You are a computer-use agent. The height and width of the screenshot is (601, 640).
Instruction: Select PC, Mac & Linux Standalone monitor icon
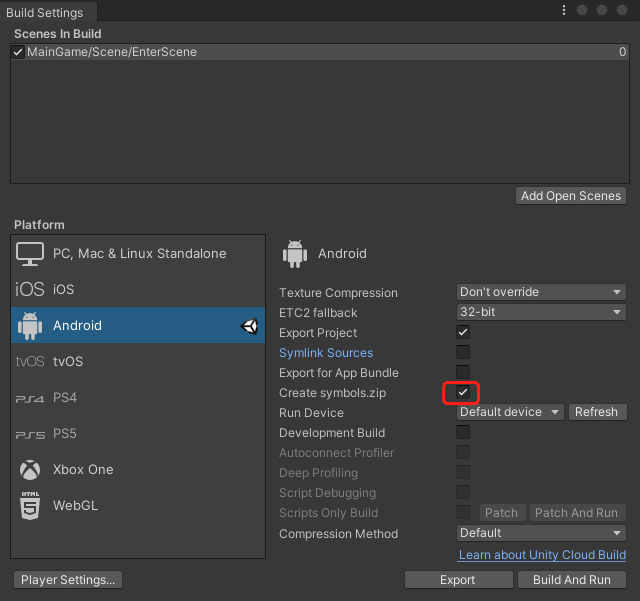30,254
